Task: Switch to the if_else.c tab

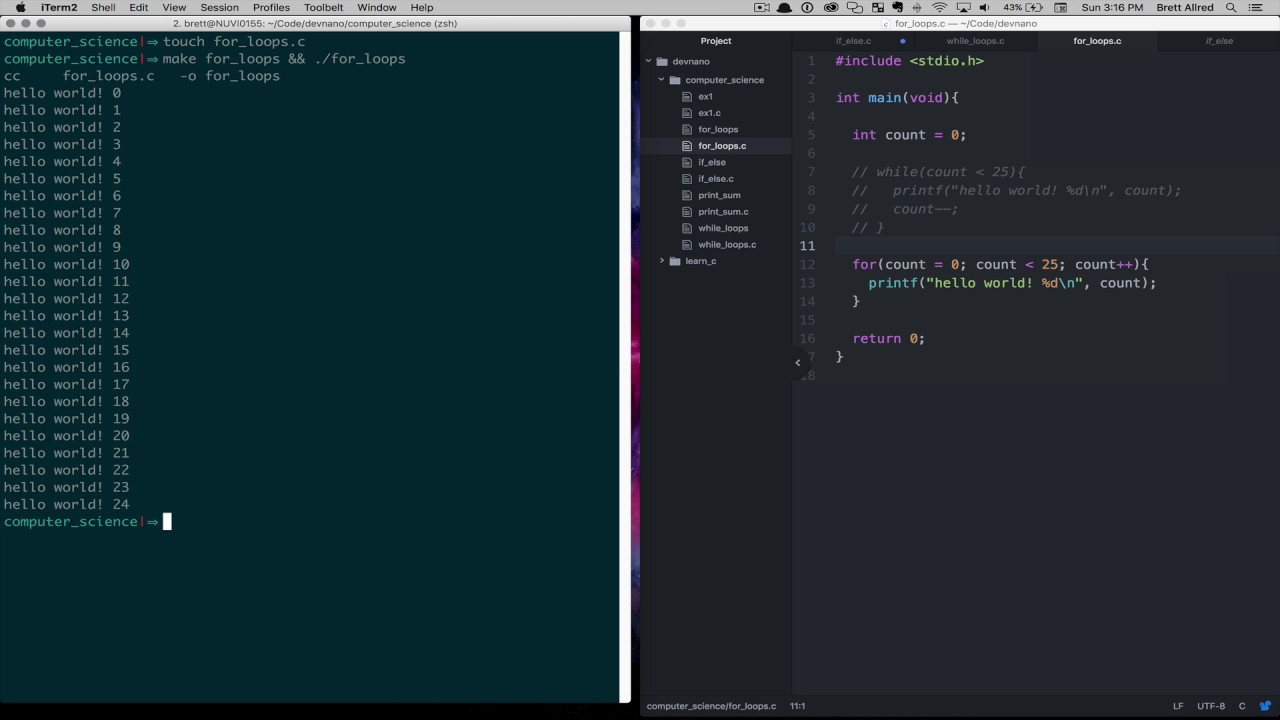Action: pos(853,41)
